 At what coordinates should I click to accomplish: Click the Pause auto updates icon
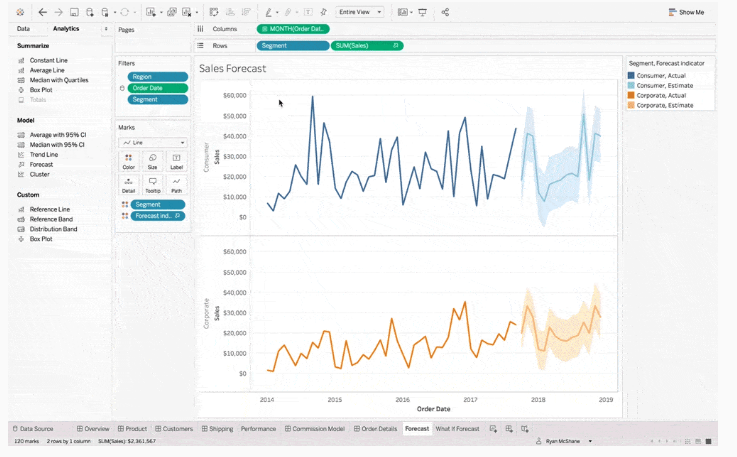105,12
